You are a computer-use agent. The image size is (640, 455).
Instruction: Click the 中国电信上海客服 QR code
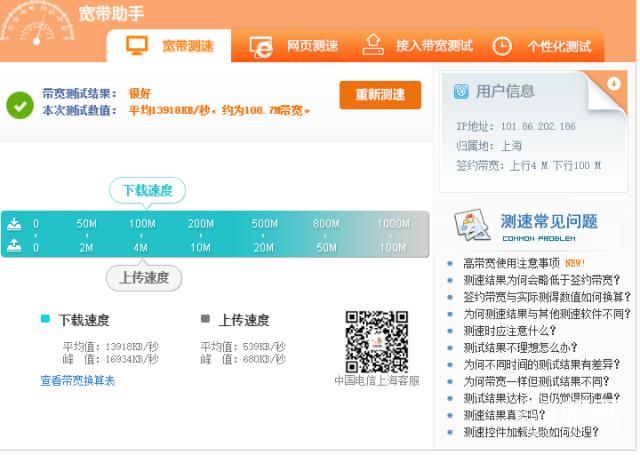coord(377,342)
